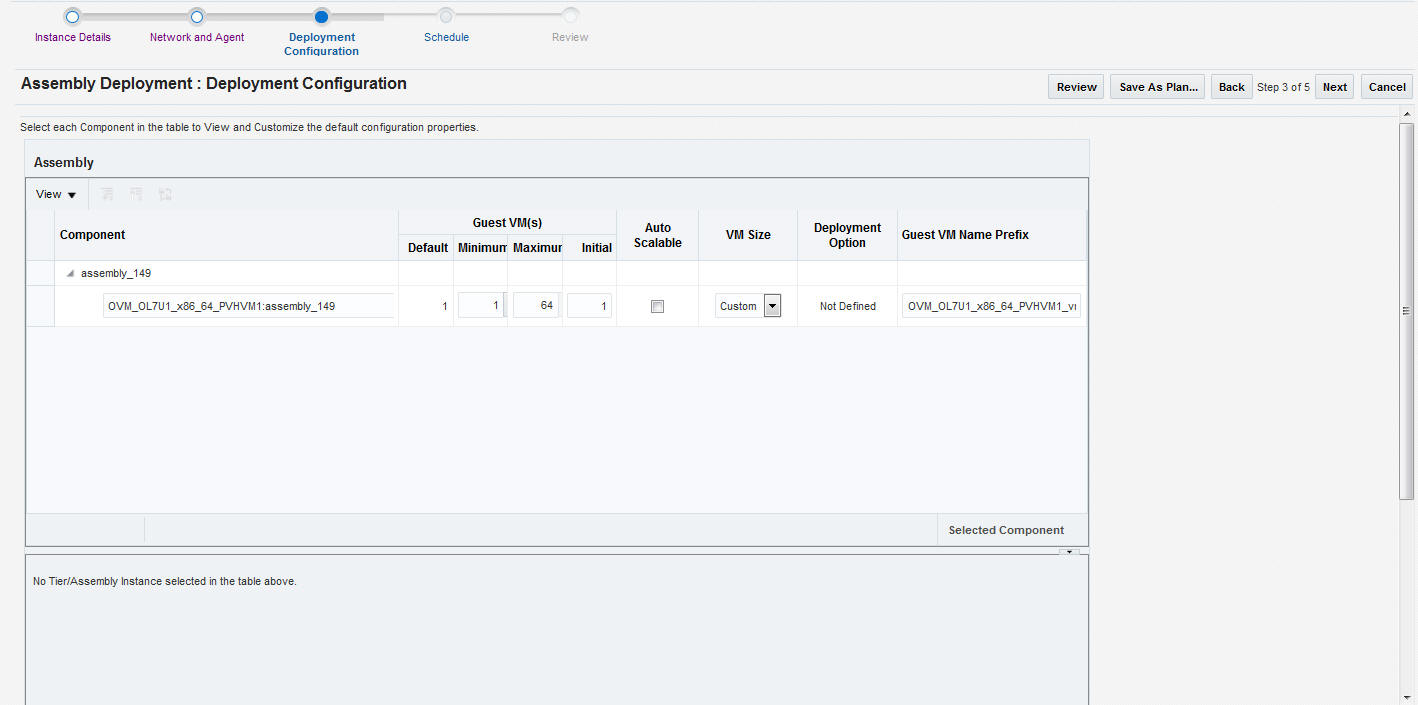Click the Step 3 of 5 label
This screenshot has width=1418, height=705.
[x=1283, y=87]
